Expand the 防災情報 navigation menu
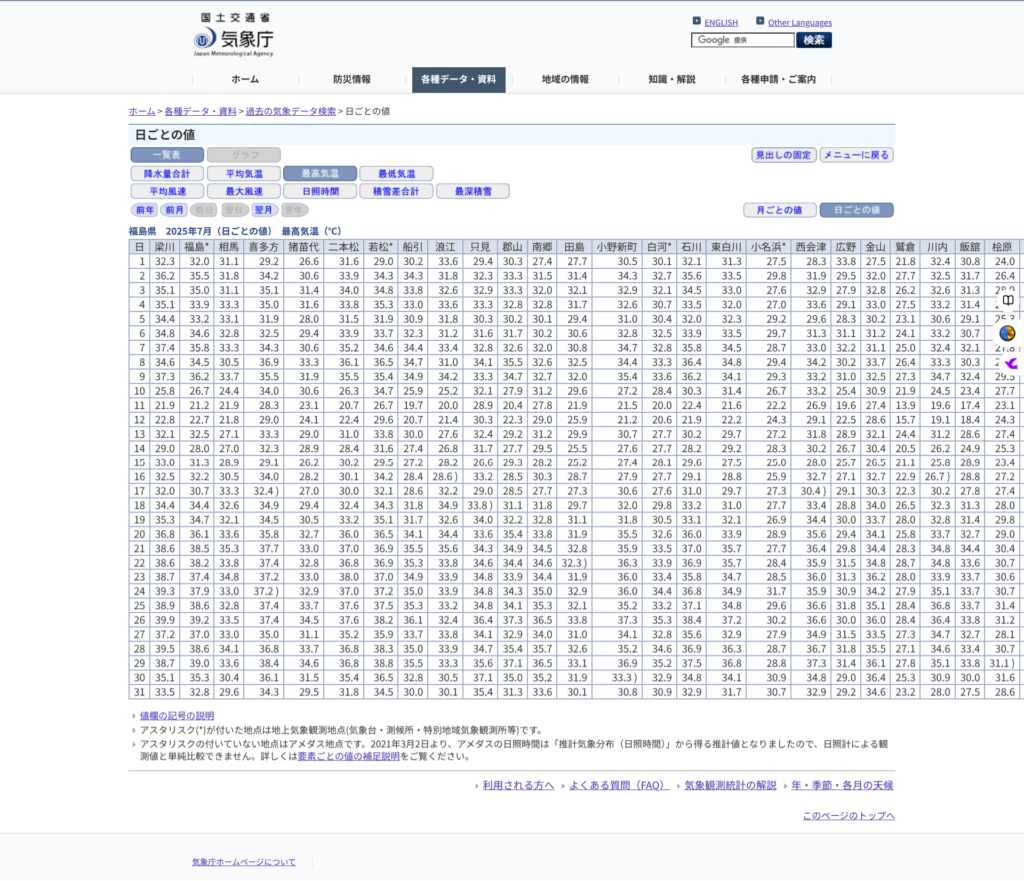This screenshot has width=1024, height=881. [x=352, y=80]
